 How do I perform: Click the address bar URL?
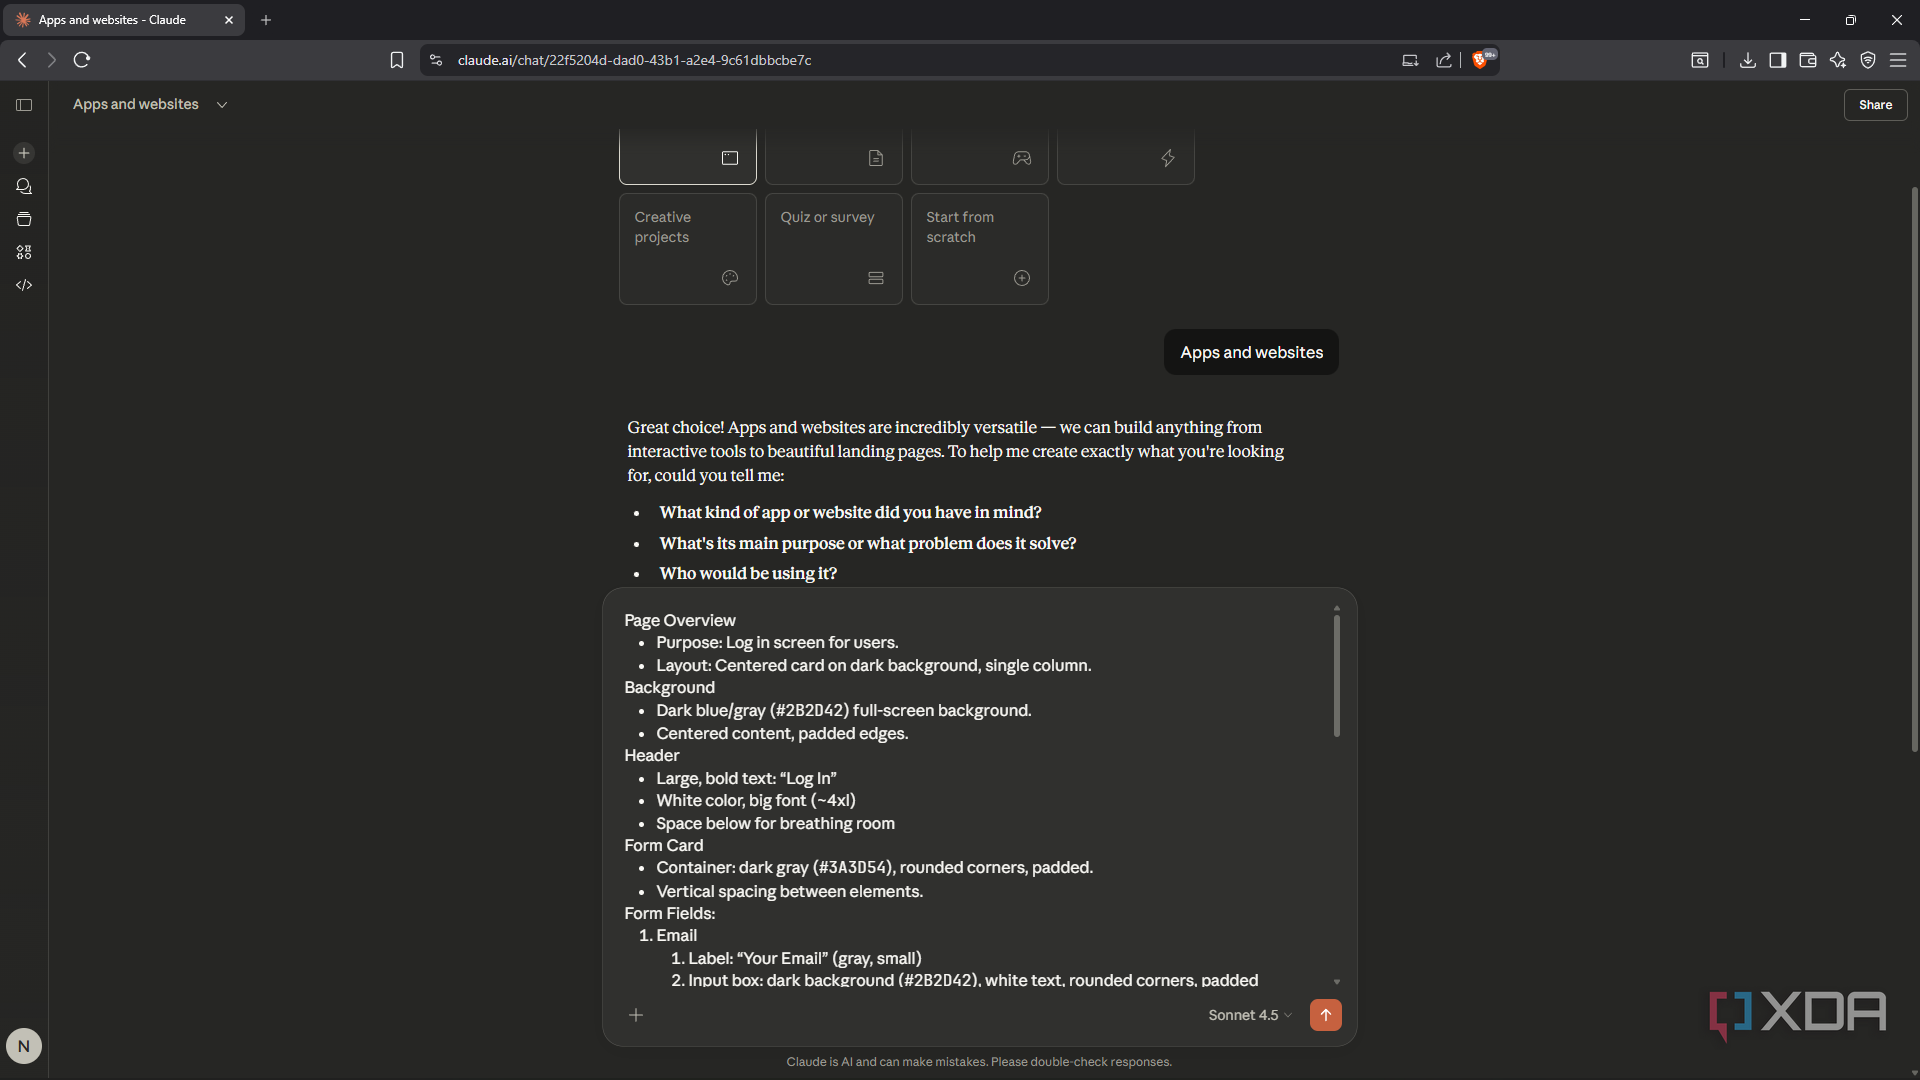coord(634,60)
